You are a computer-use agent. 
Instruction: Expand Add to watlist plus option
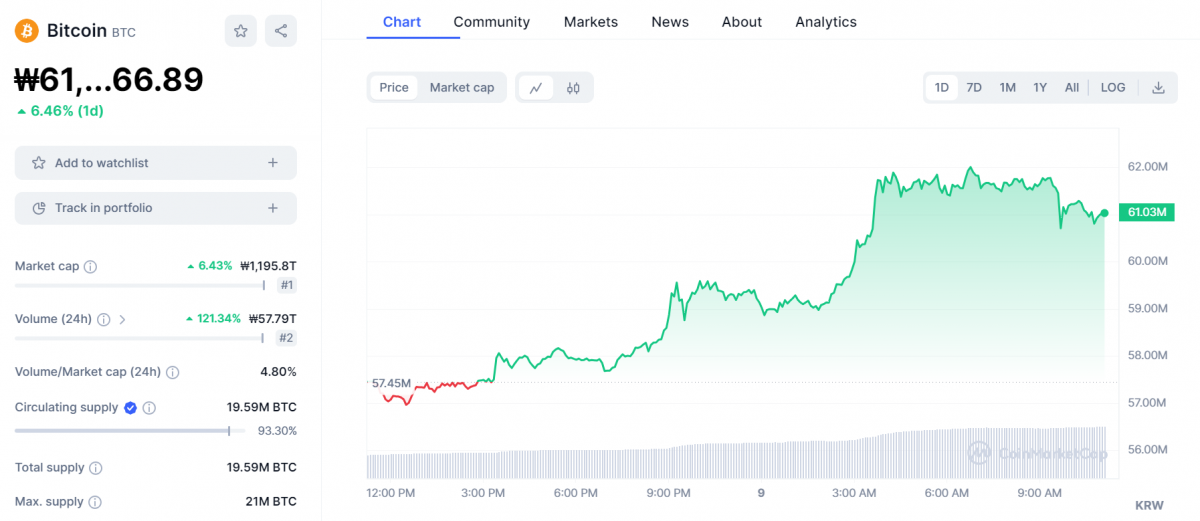coord(273,163)
